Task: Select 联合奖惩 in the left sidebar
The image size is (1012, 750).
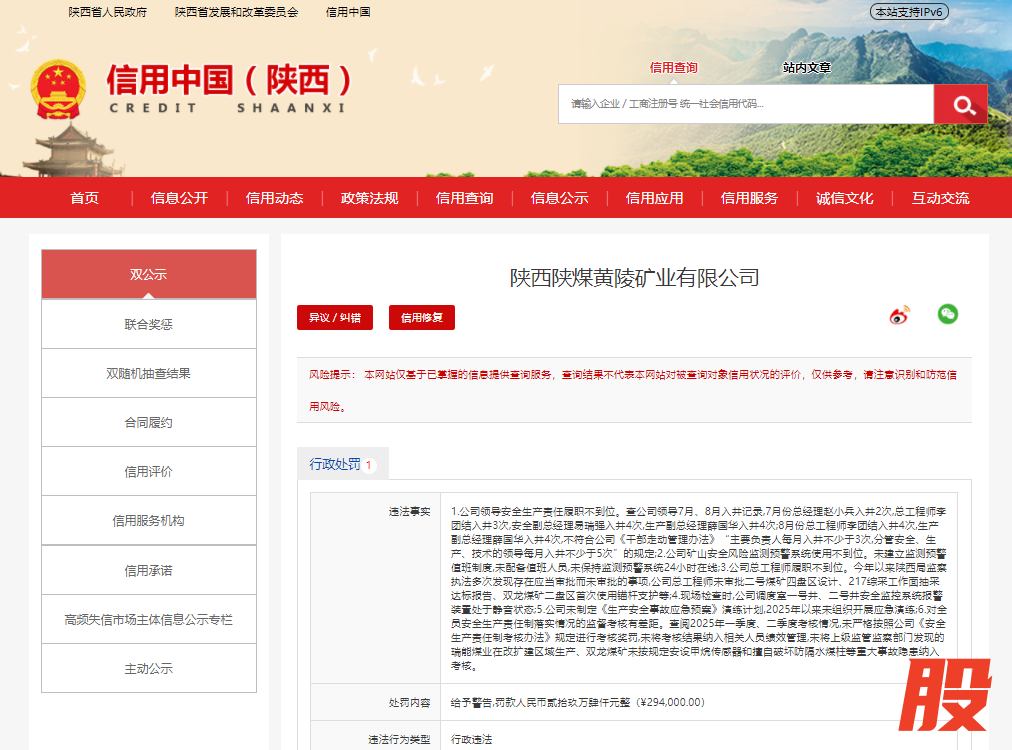Action: pos(148,324)
